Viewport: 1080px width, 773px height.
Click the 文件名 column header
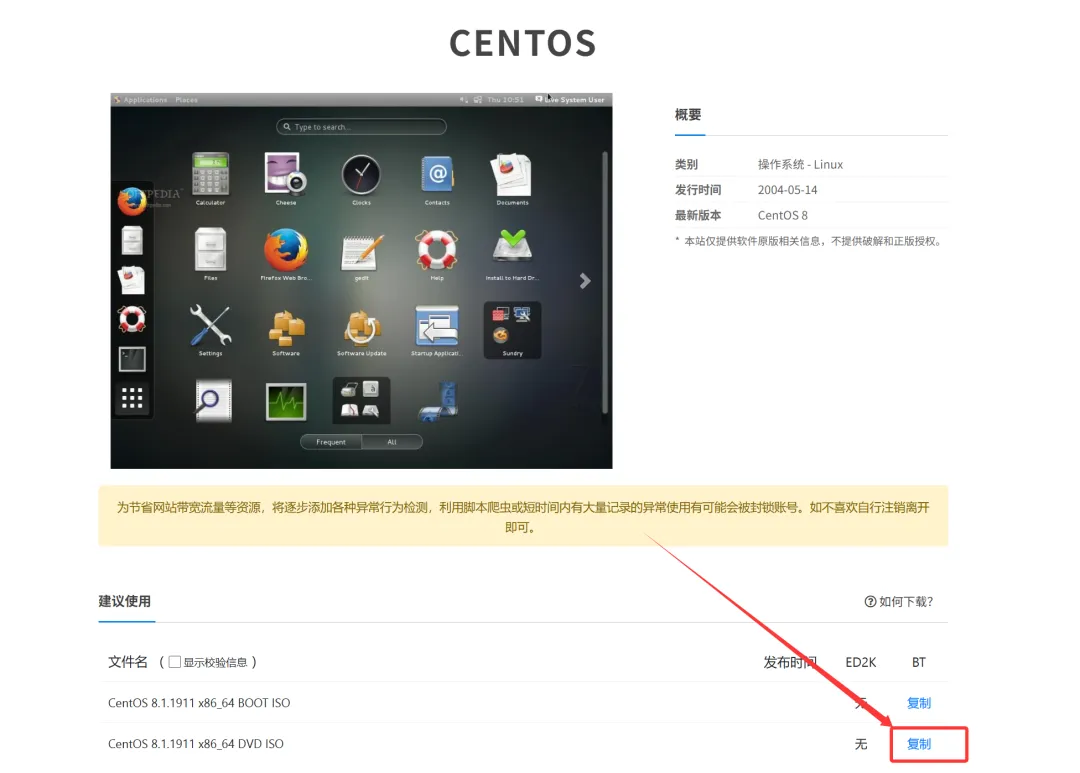point(127,662)
